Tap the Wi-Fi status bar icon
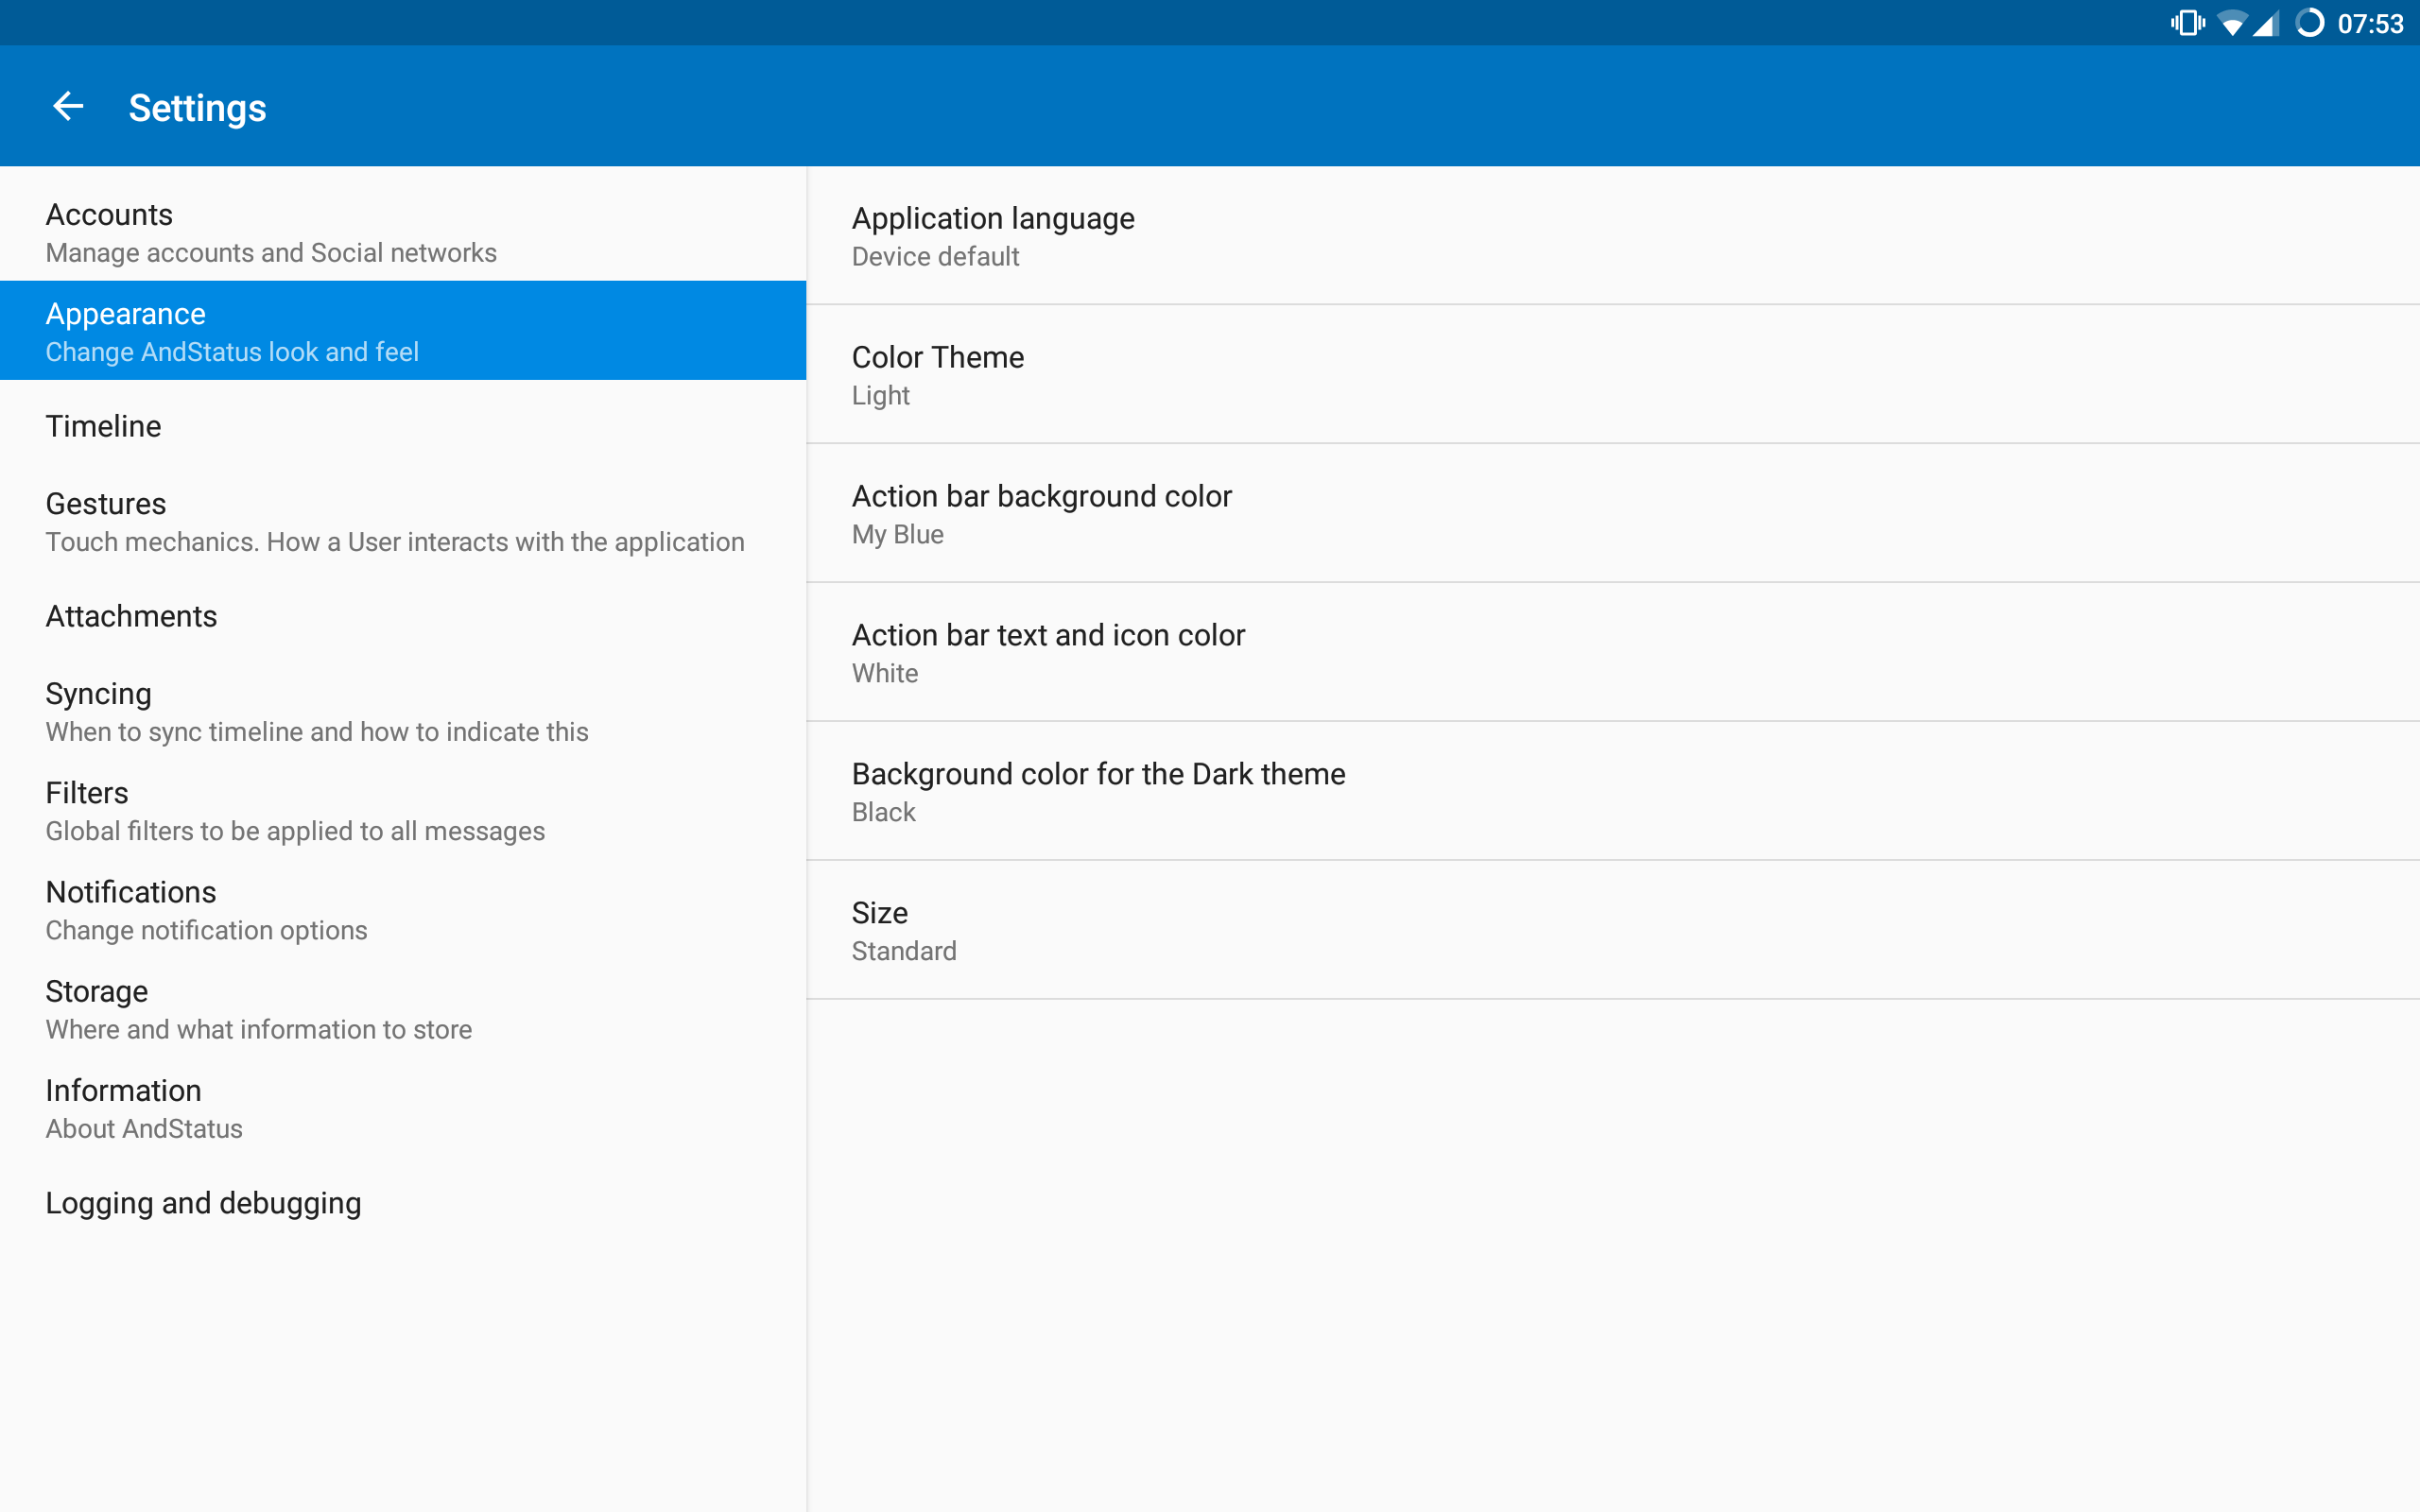 2231,23
